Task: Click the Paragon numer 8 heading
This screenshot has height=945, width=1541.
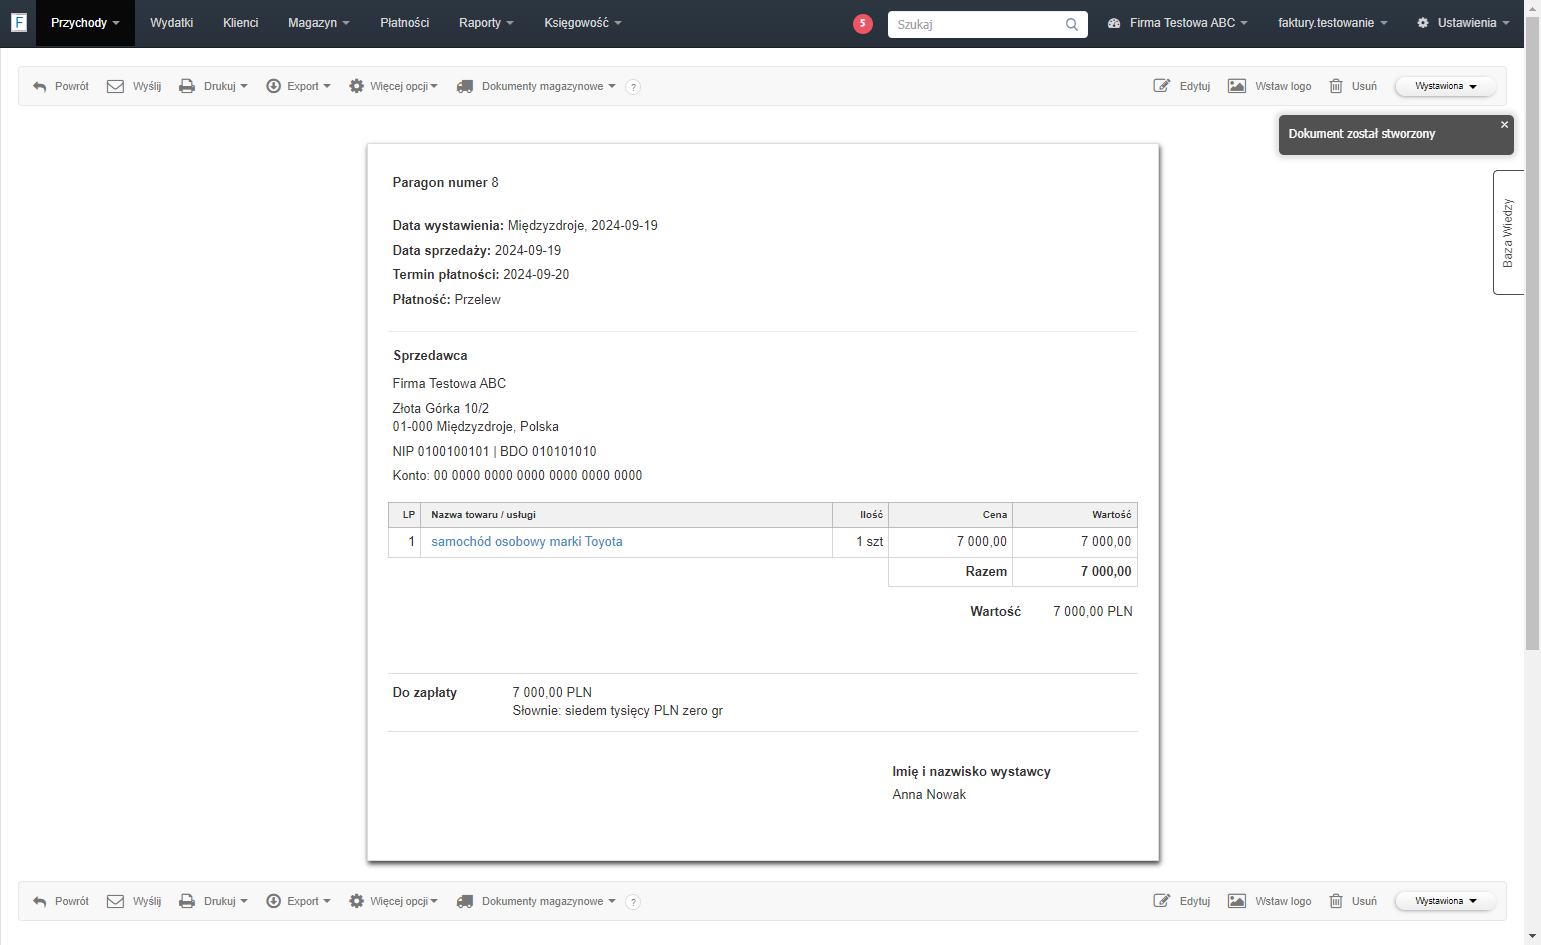Action: [445, 182]
